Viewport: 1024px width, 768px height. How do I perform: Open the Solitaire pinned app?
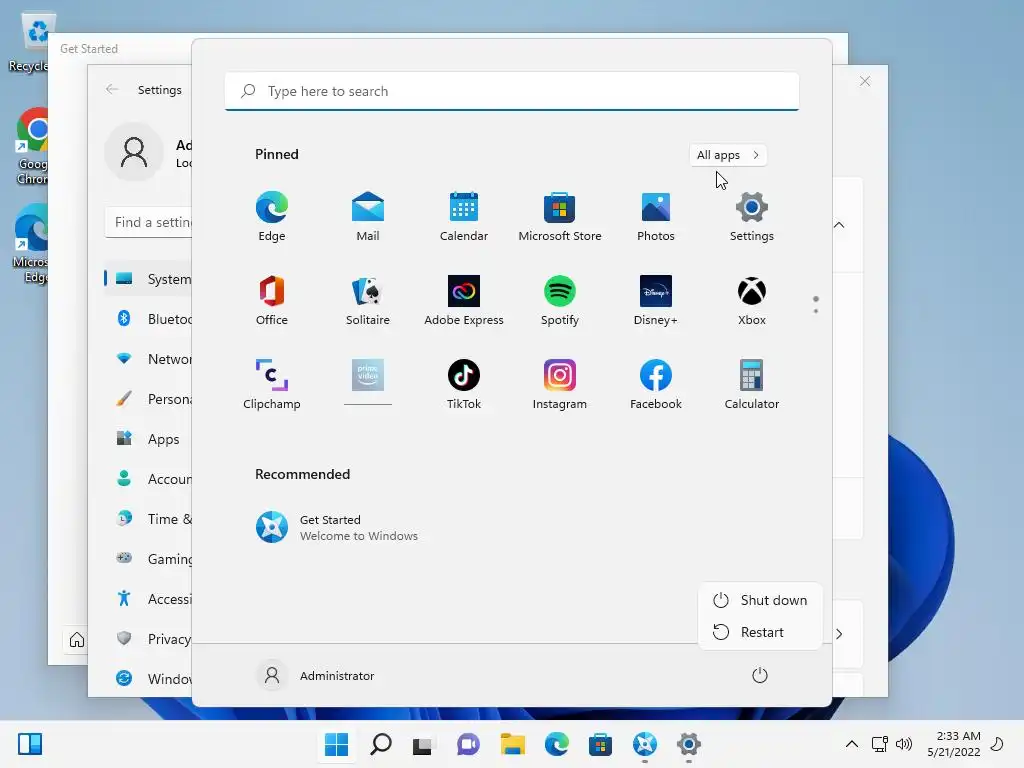(x=368, y=300)
